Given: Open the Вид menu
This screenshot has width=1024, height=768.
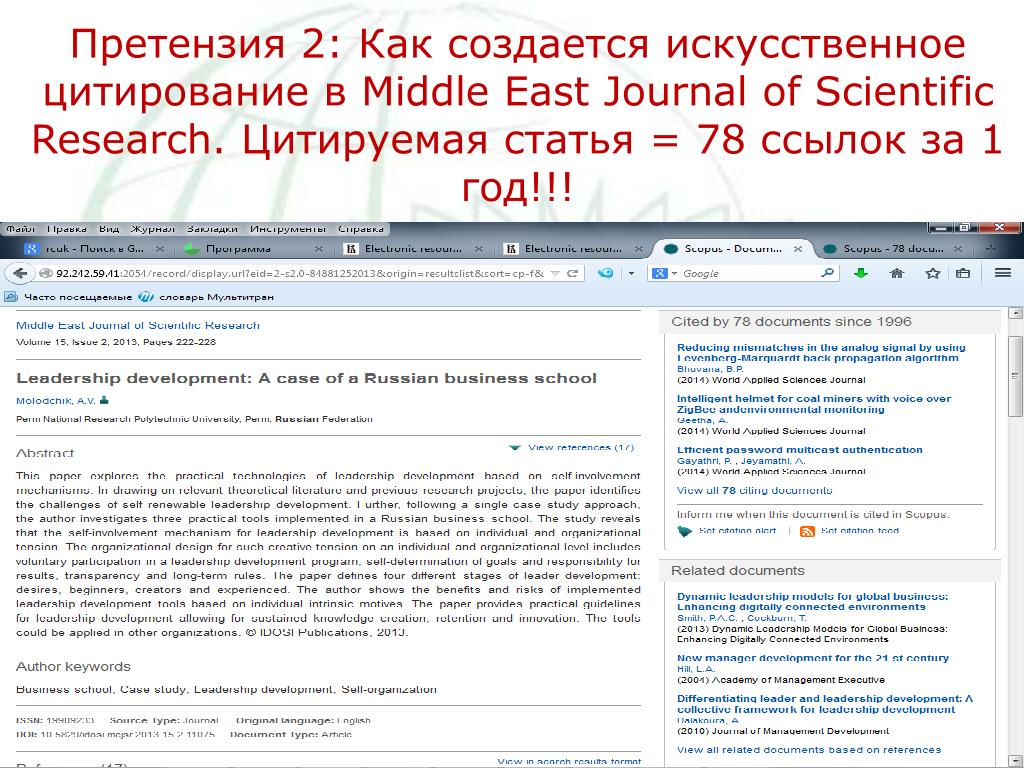Looking at the screenshot, I should pyautogui.click(x=109, y=229).
